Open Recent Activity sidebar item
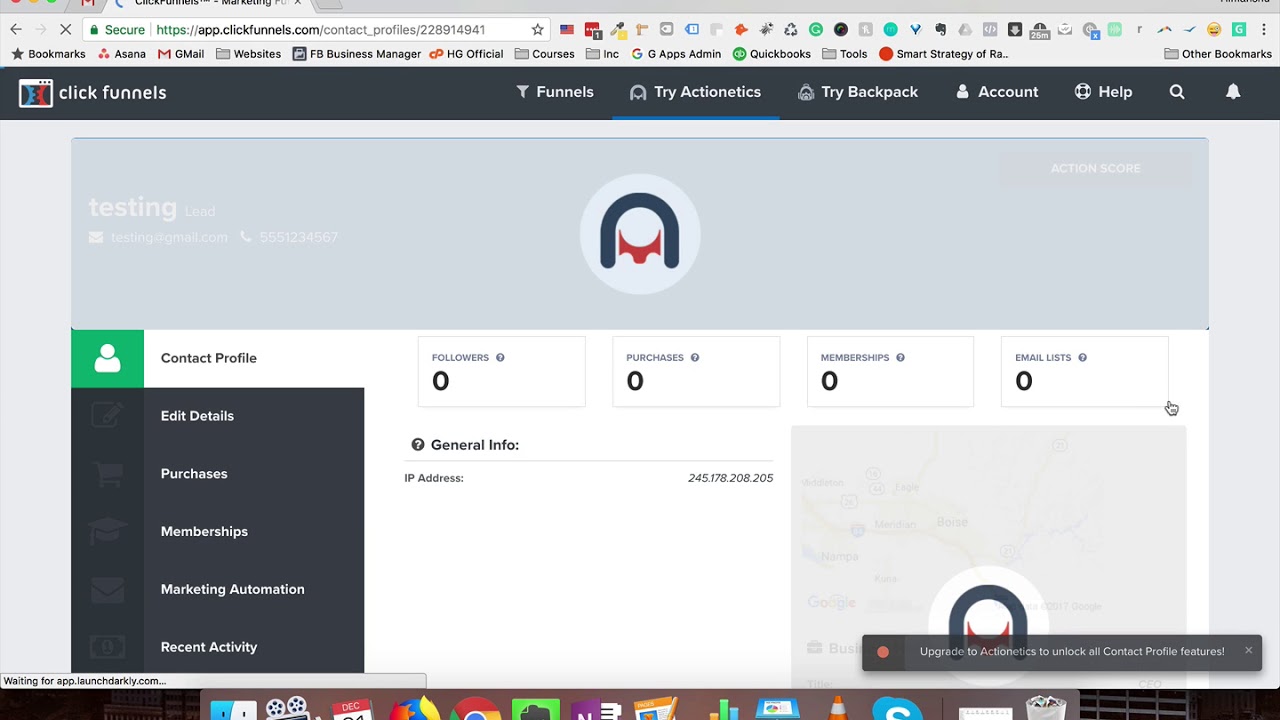This screenshot has height=720, width=1280. [x=218, y=647]
